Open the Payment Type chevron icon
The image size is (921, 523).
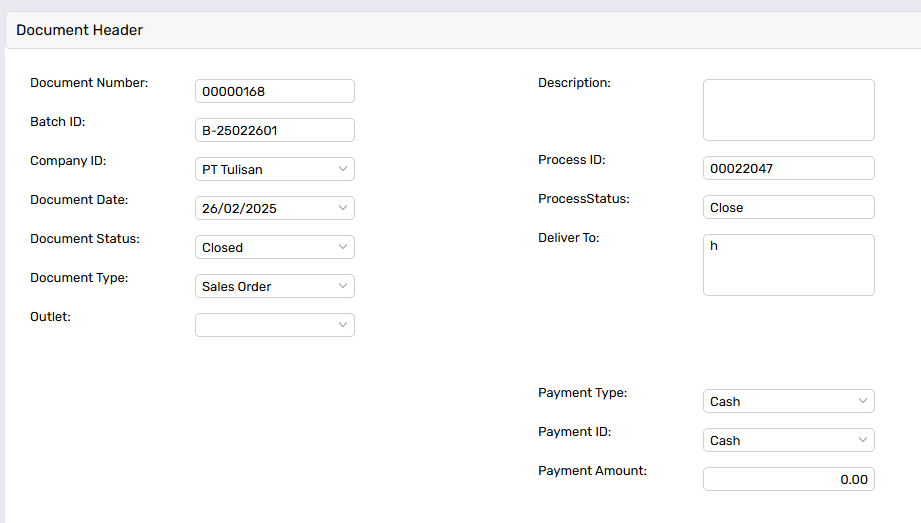(x=863, y=401)
